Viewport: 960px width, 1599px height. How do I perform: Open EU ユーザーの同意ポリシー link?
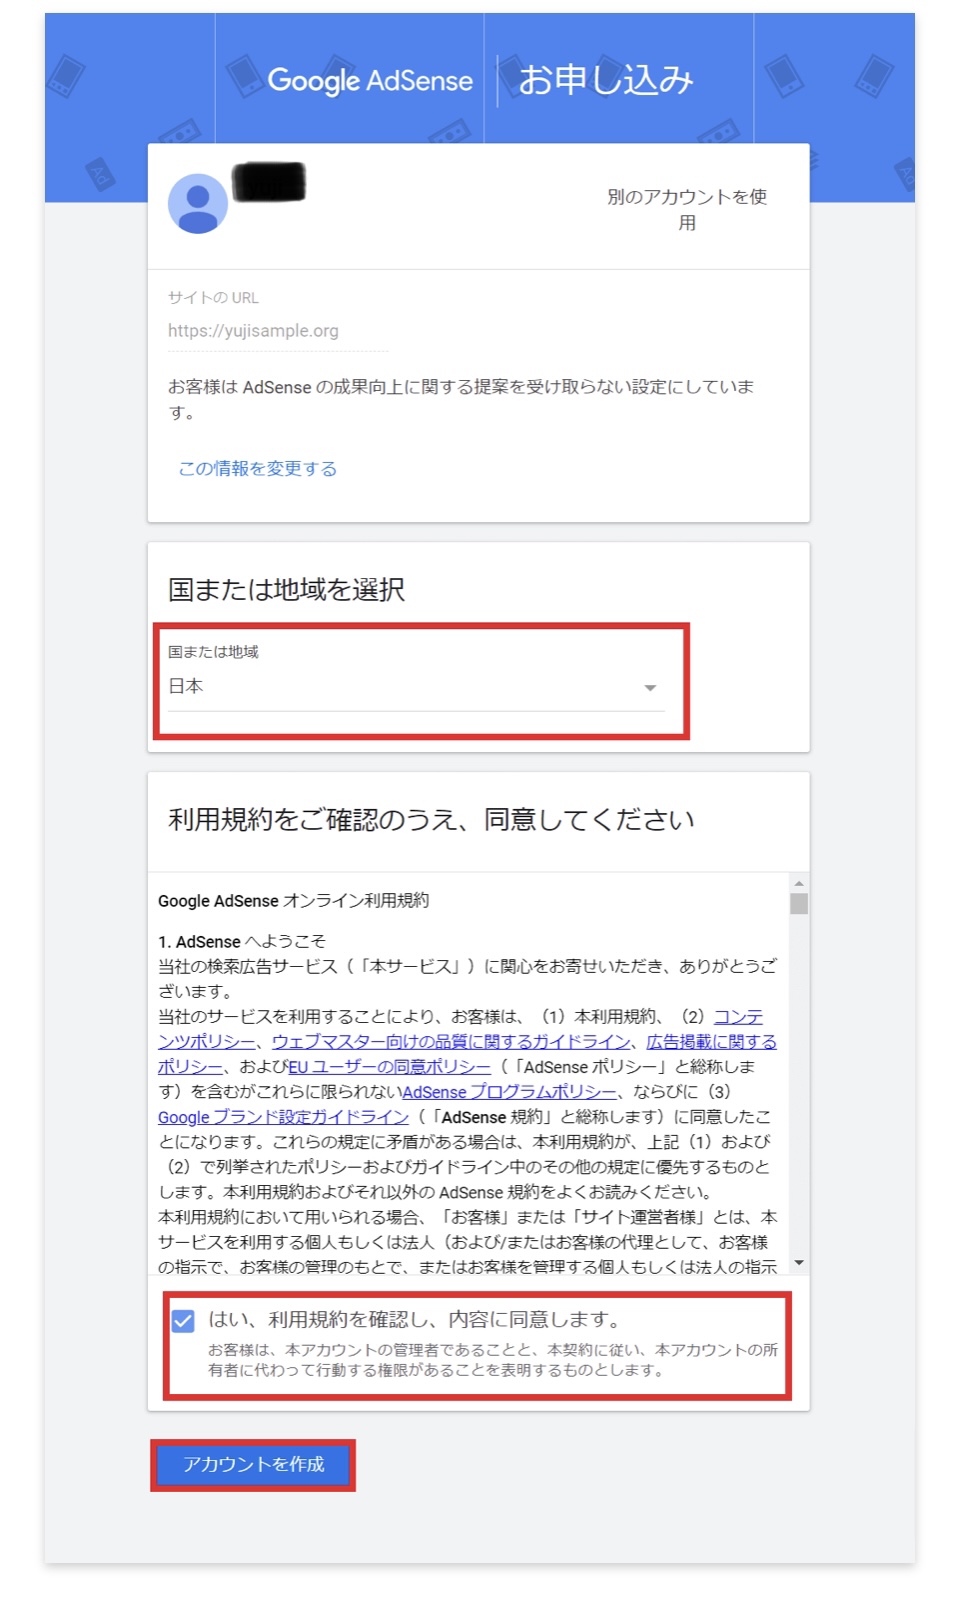tap(390, 1066)
